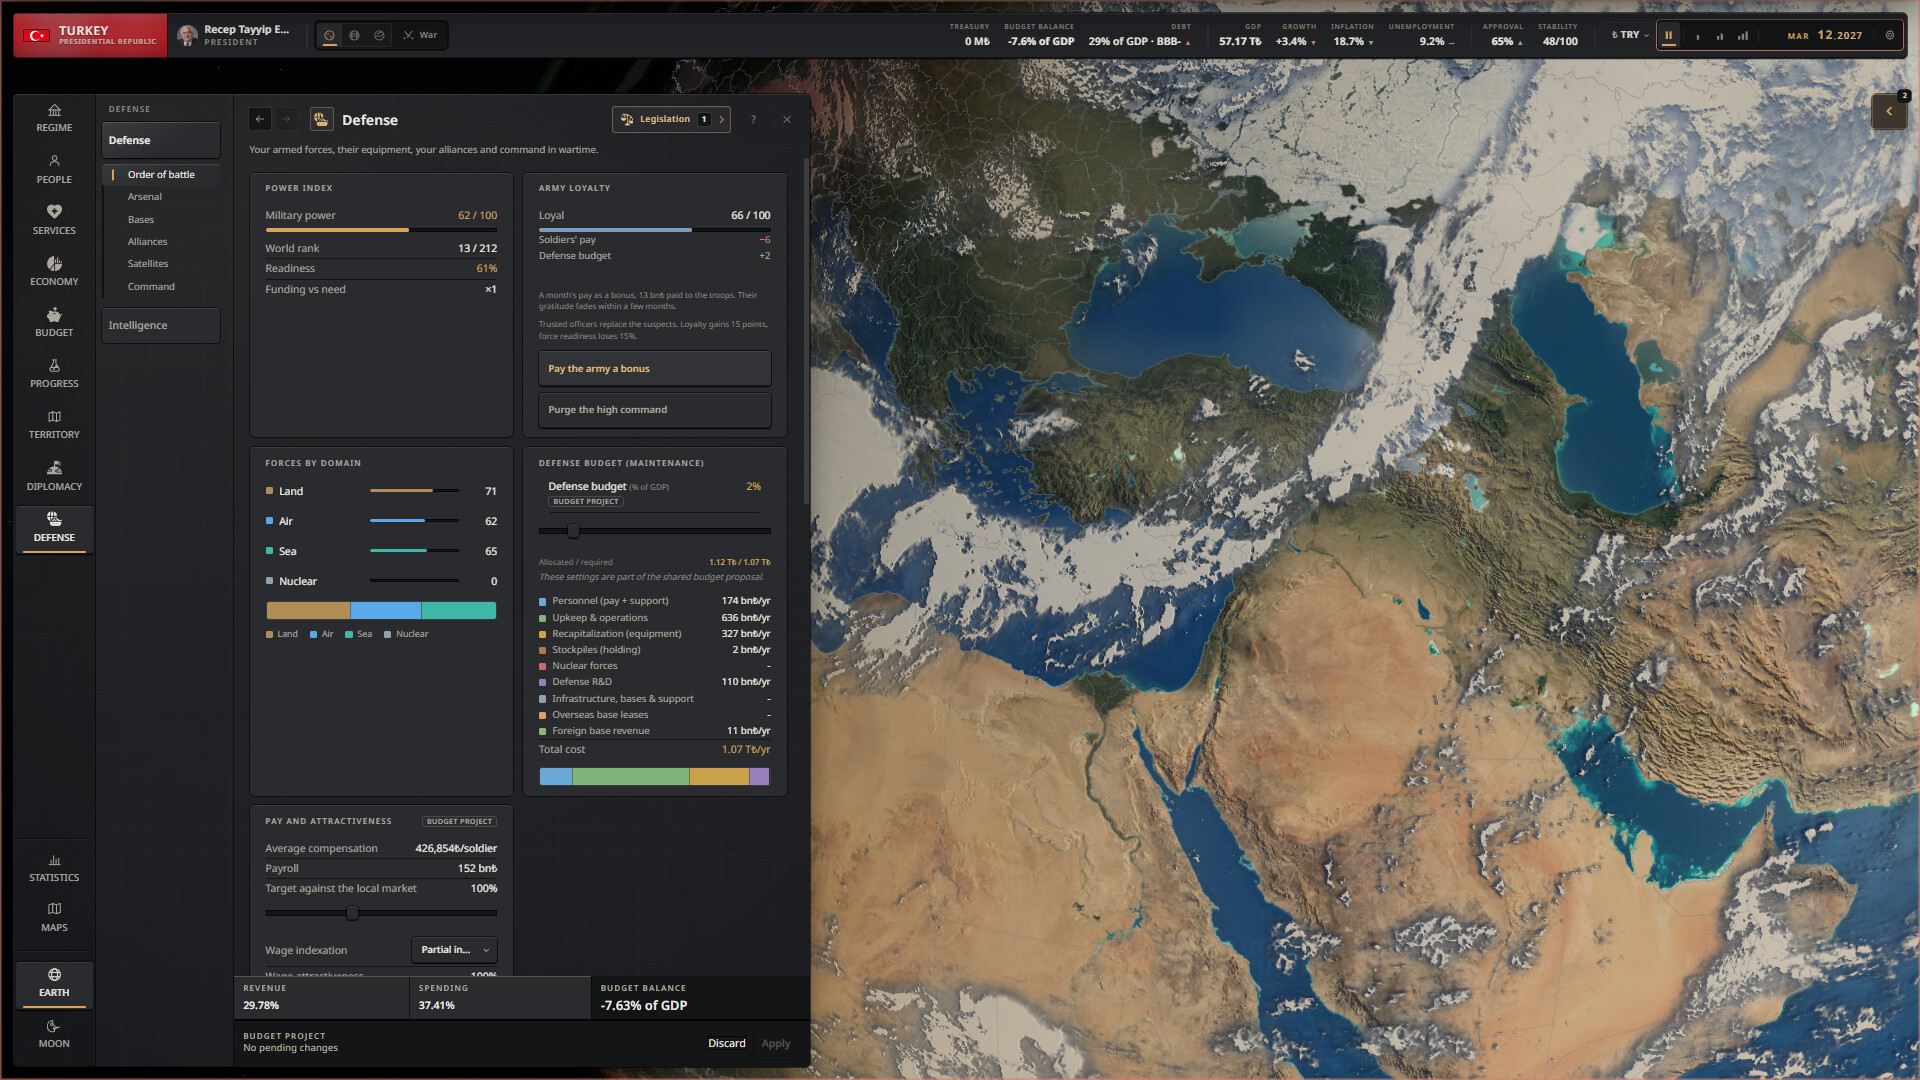Open the Services section in sidebar
The width and height of the screenshot is (1920, 1080).
[x=54, y=220]
